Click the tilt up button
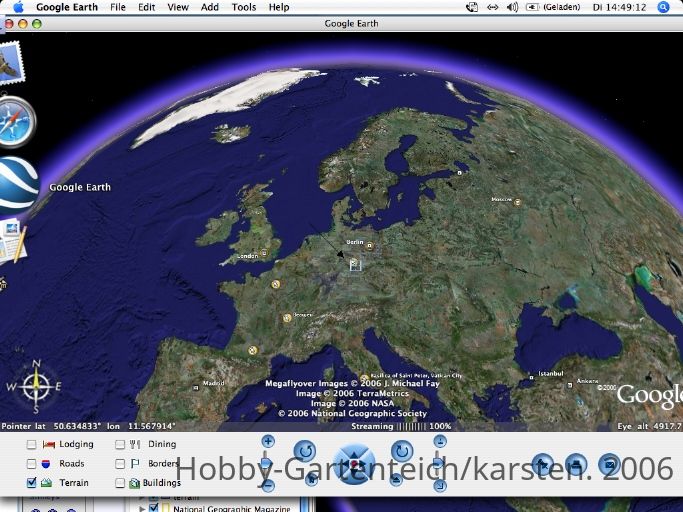This screenshot has height=512, width=683. (440, 441)
